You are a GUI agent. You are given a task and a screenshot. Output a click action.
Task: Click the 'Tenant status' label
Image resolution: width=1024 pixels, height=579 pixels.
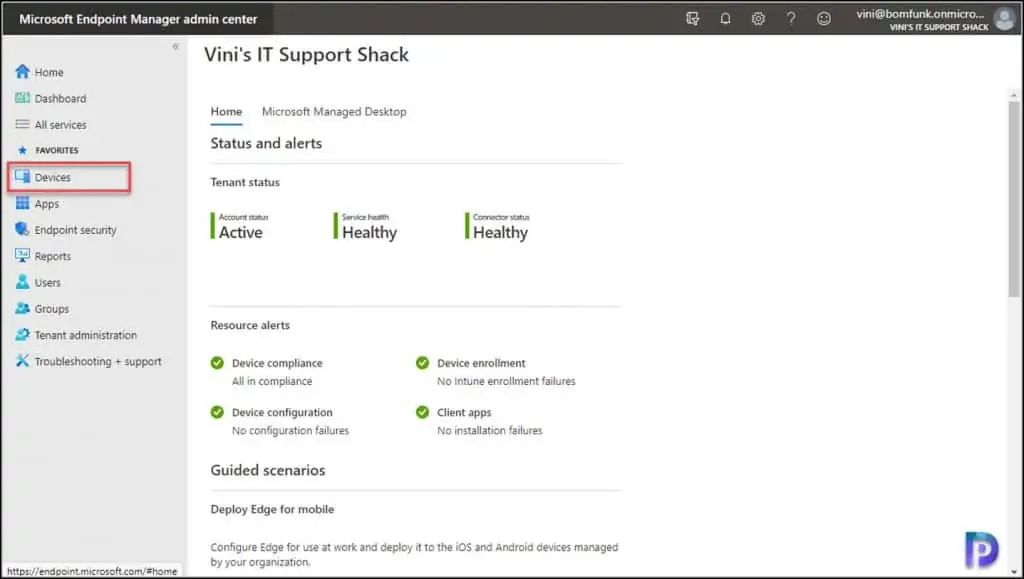245,182
